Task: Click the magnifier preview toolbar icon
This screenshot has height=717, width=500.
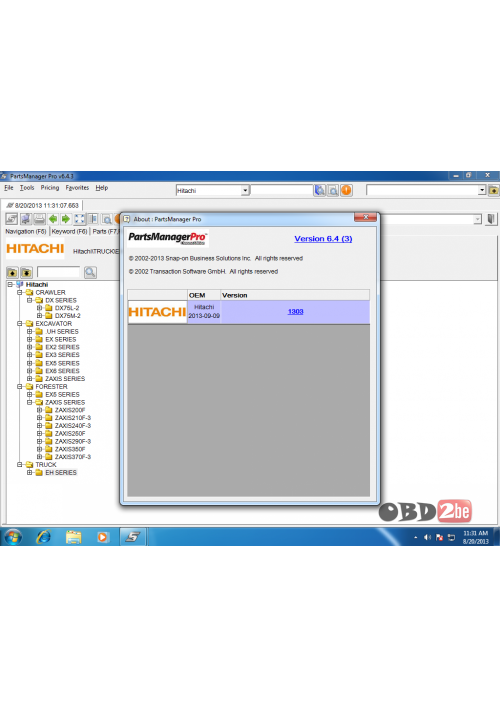Action: (x=107, y=219)
